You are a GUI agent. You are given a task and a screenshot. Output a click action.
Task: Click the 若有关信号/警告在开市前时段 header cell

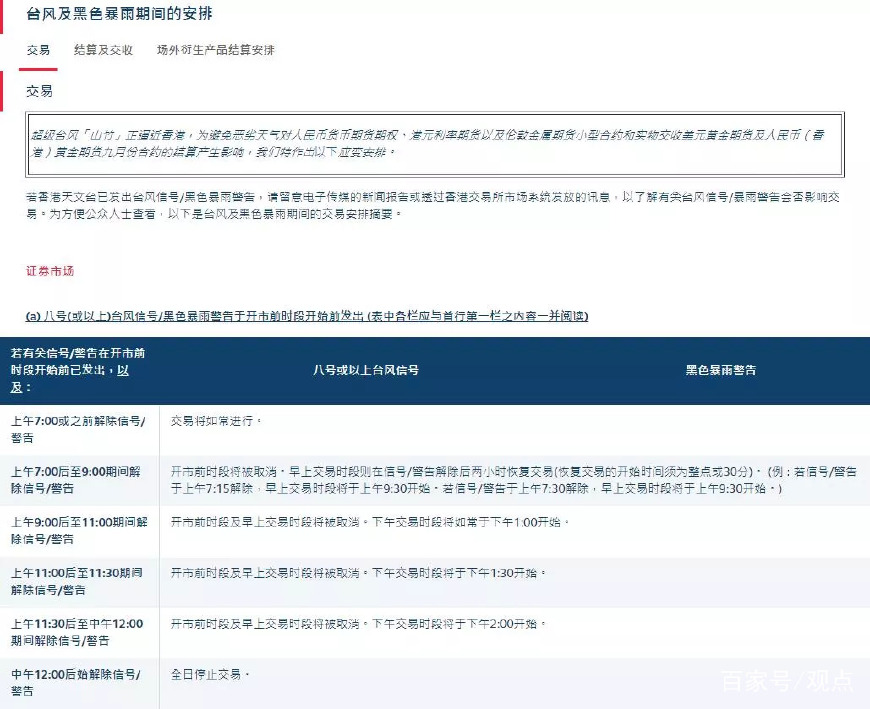(76, 370)
